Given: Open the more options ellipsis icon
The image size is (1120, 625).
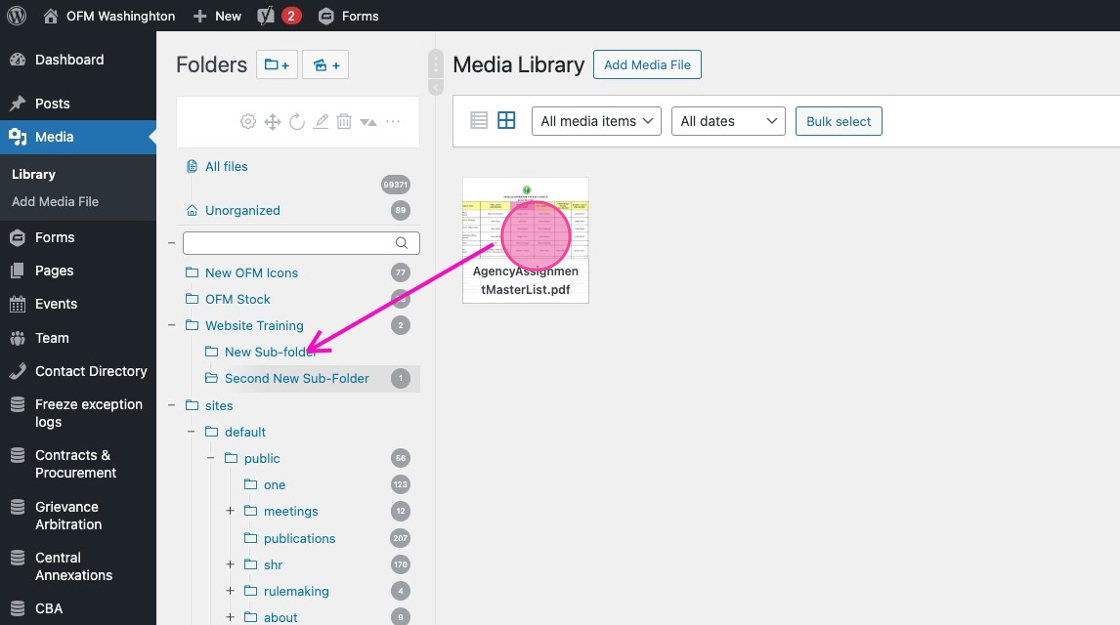Looking at the screenshot, I should 393,121.
